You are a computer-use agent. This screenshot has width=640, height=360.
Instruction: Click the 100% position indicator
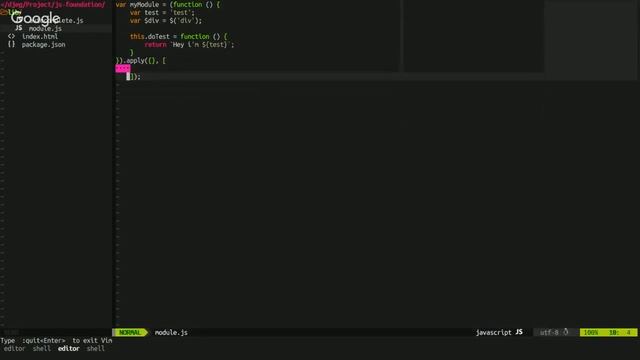pos(591,333)
